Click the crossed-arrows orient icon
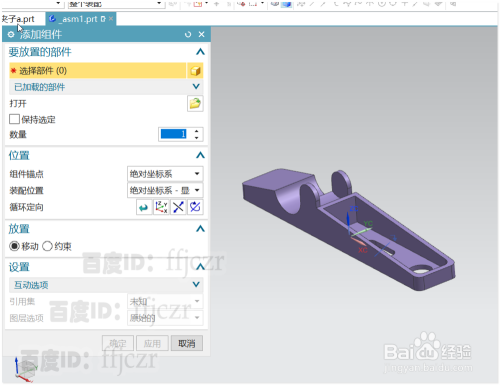This screenshot has height=385, width=500. pyautogui.click(x=178, y=207)
